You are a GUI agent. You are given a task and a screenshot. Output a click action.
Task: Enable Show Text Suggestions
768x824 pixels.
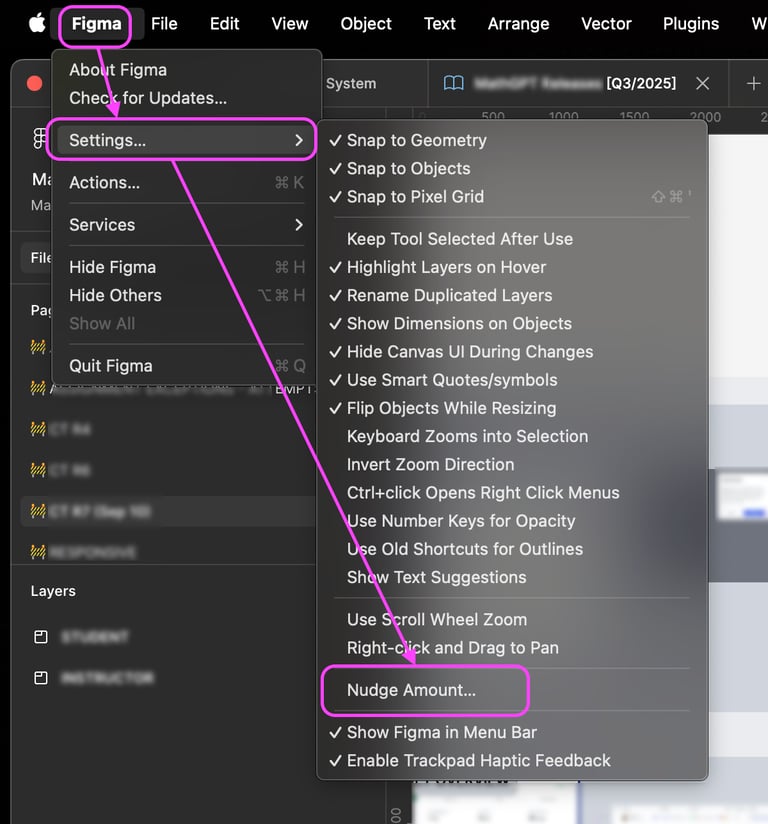pyautogui.click(x=512, y=578)
